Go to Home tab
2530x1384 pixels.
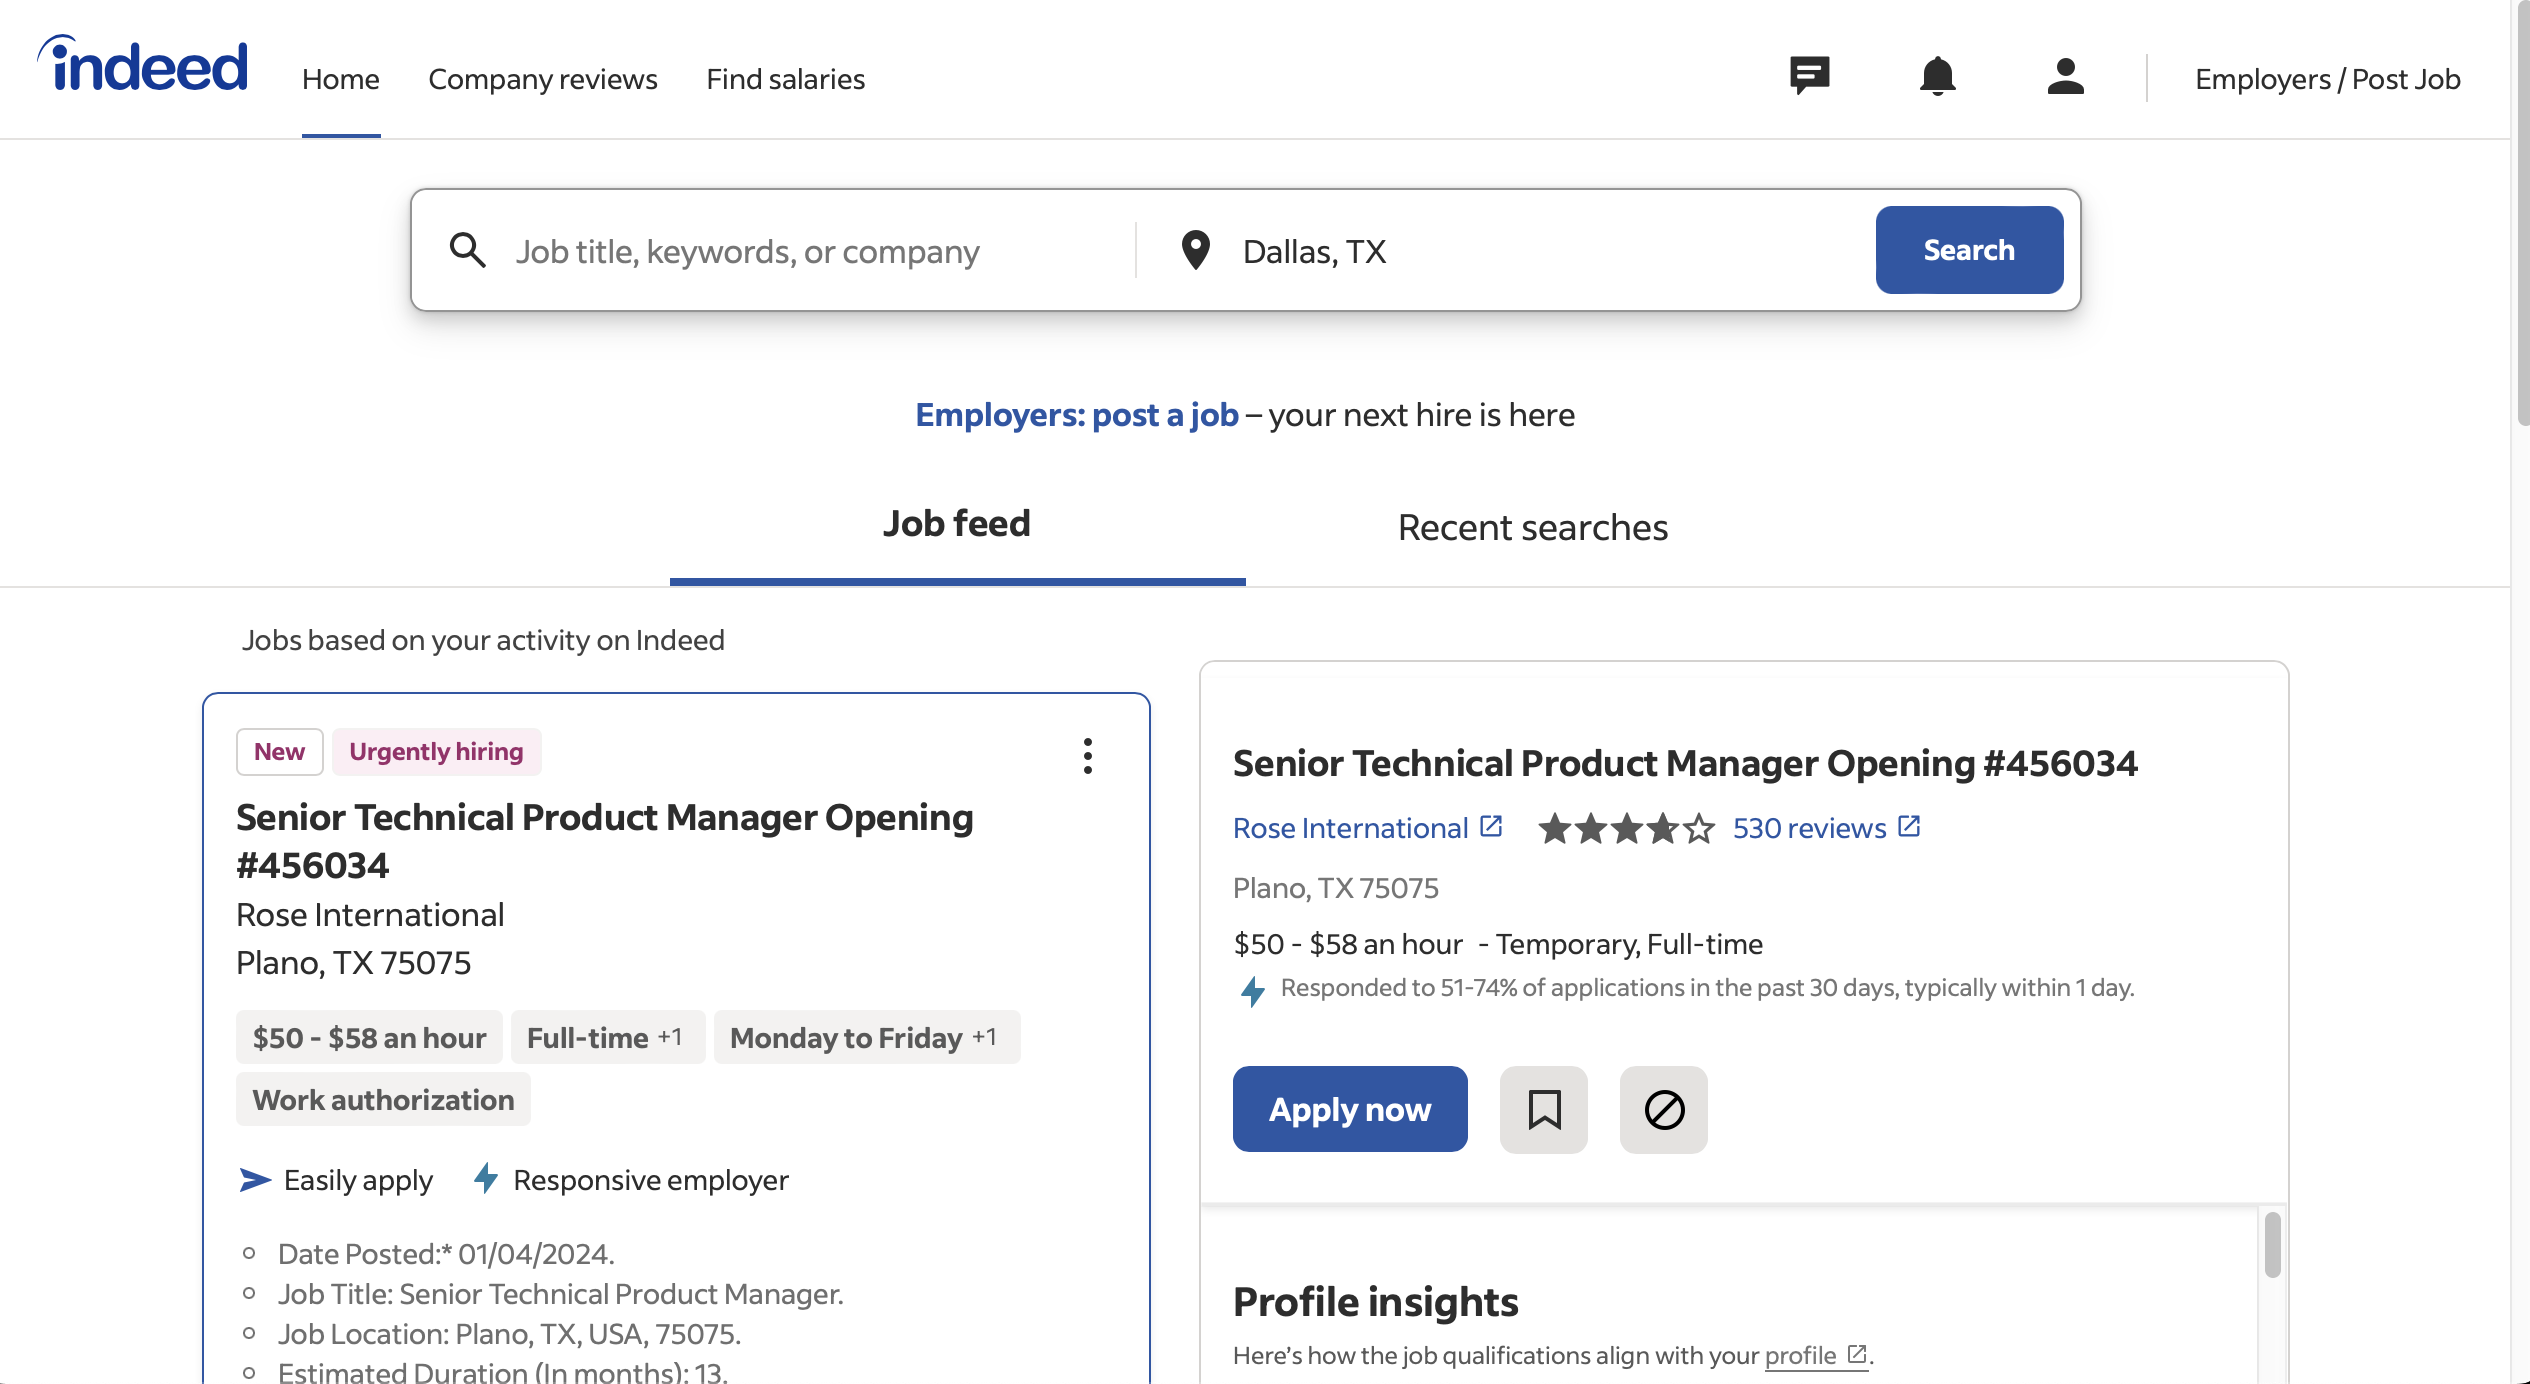(341, 78)
